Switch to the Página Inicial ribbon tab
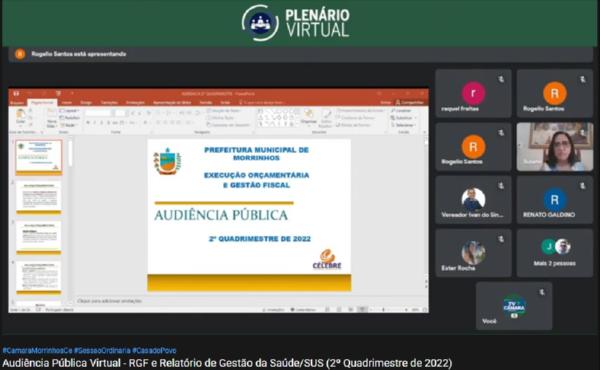600x370 pixels. tap(42, 103)
